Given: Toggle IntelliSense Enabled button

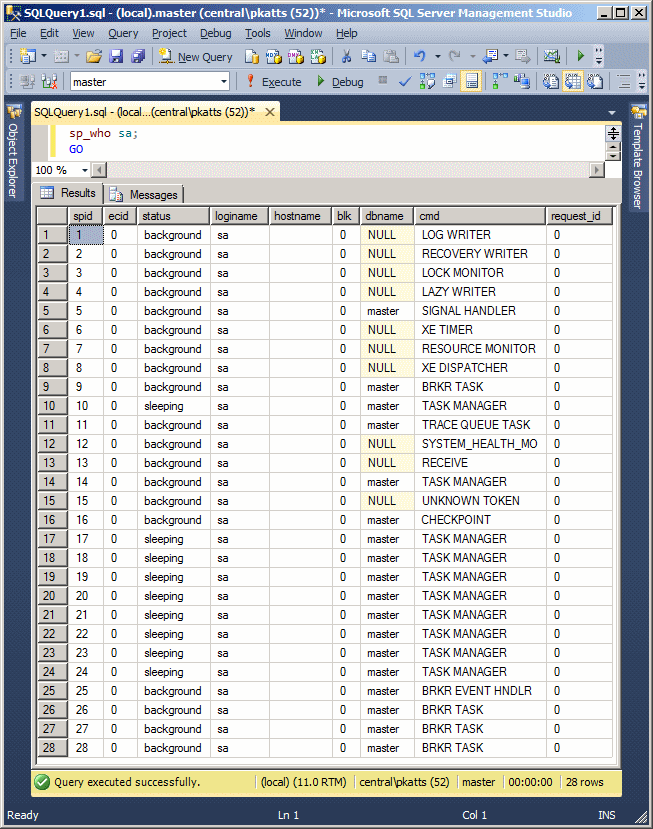Looking at the screenshot, I should click(471, 82).
